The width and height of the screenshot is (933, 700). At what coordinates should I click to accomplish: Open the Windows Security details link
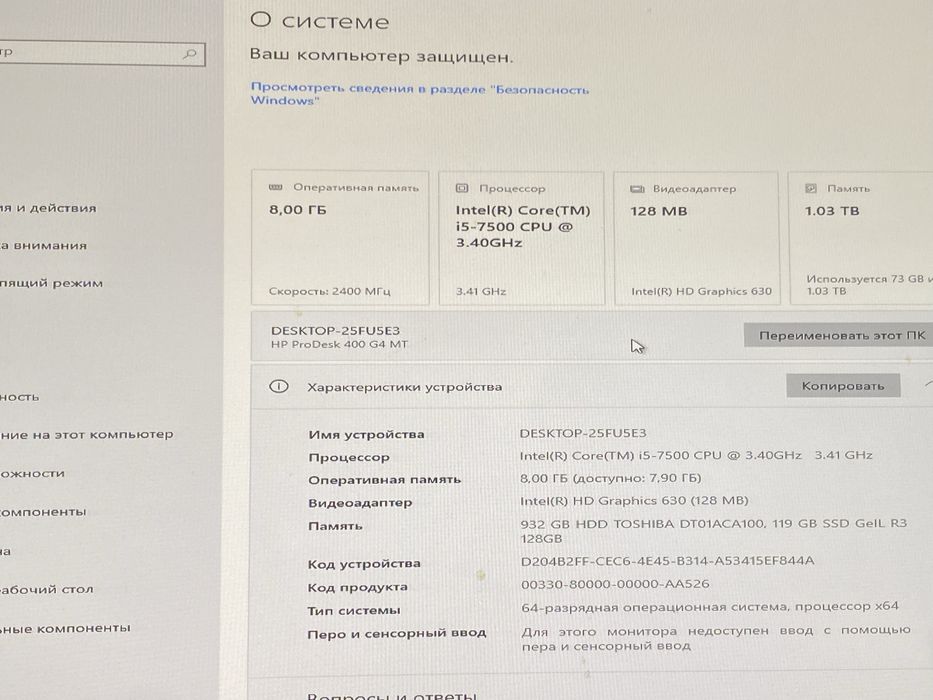coord(419,94)
